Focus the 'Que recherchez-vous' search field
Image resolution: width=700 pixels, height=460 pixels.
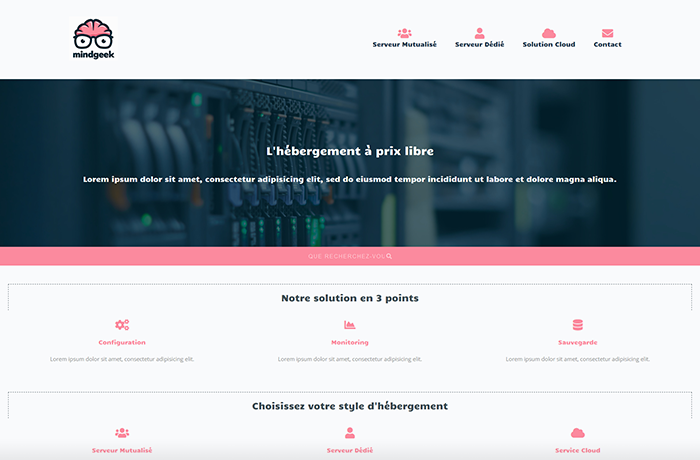click(x=345, y=256)
